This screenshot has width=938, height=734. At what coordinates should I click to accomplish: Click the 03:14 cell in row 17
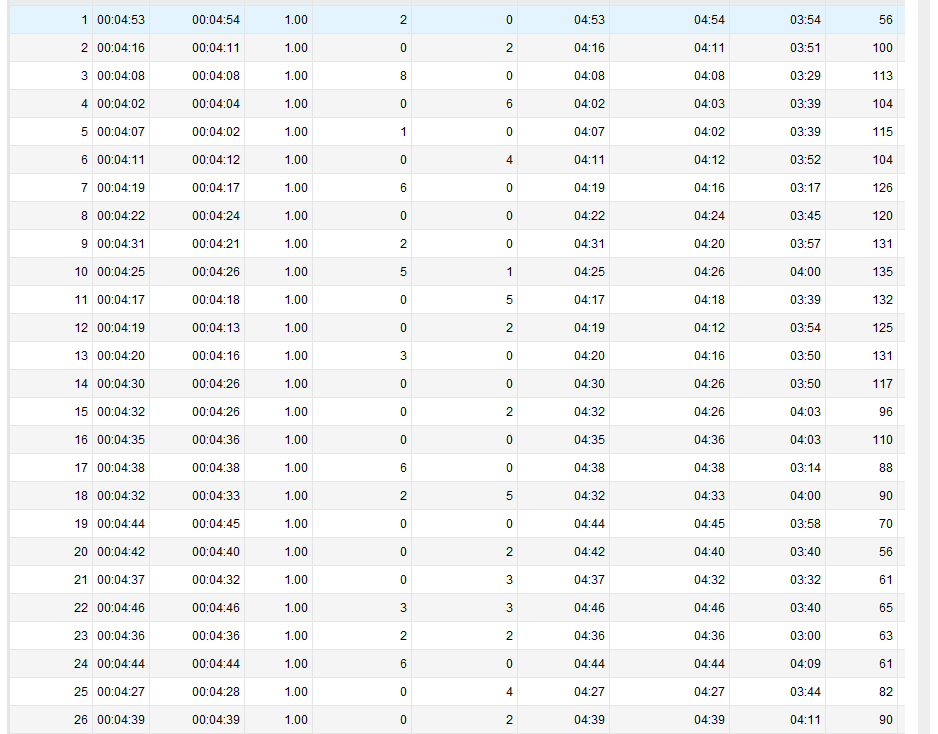[805, 468]
